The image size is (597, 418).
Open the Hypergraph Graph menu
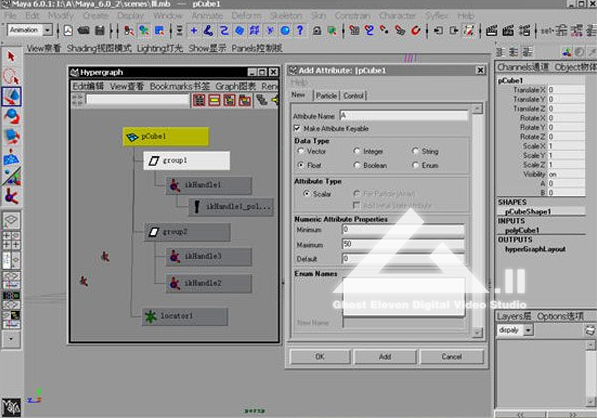point(236,86)
